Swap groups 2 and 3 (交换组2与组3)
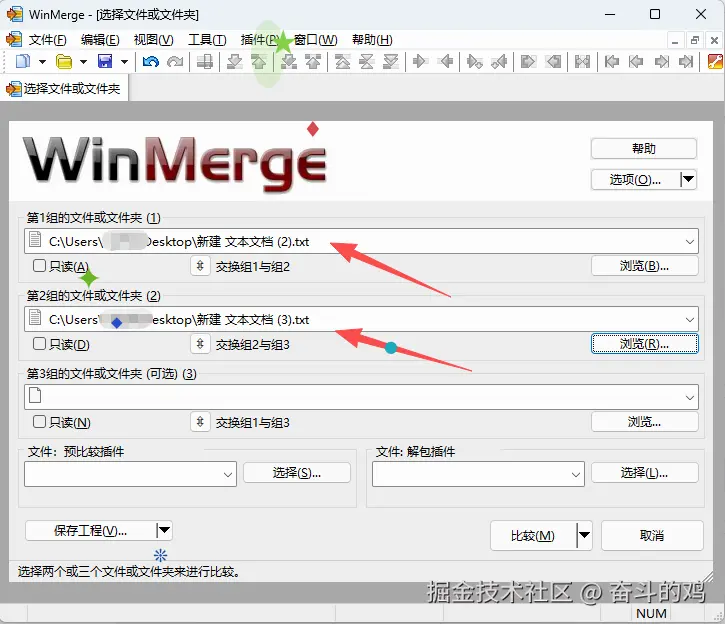 (200, 344)
